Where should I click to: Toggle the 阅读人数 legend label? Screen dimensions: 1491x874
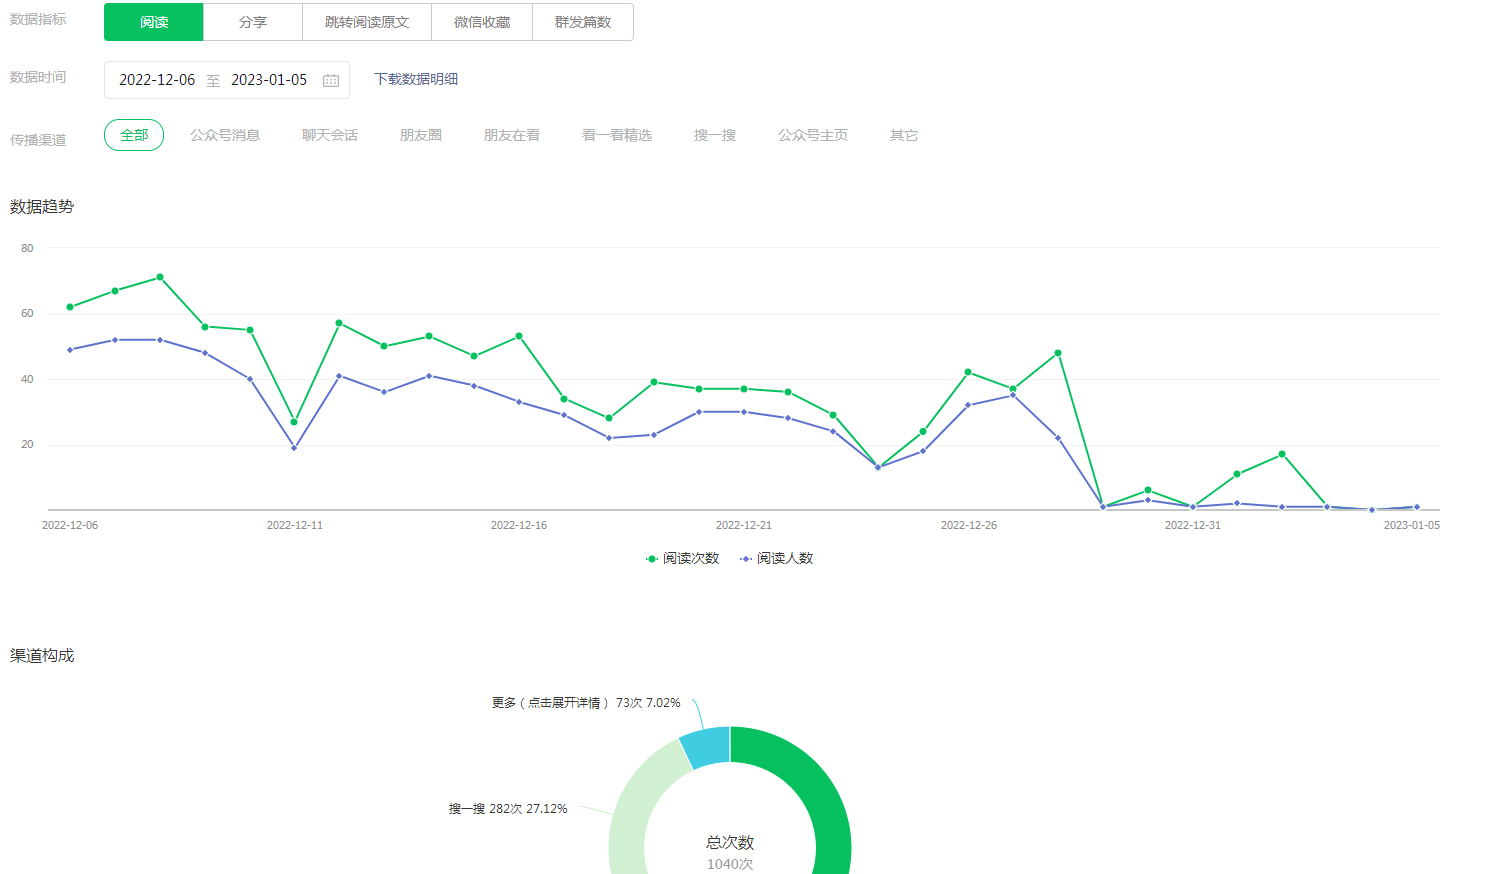[785, 559]
